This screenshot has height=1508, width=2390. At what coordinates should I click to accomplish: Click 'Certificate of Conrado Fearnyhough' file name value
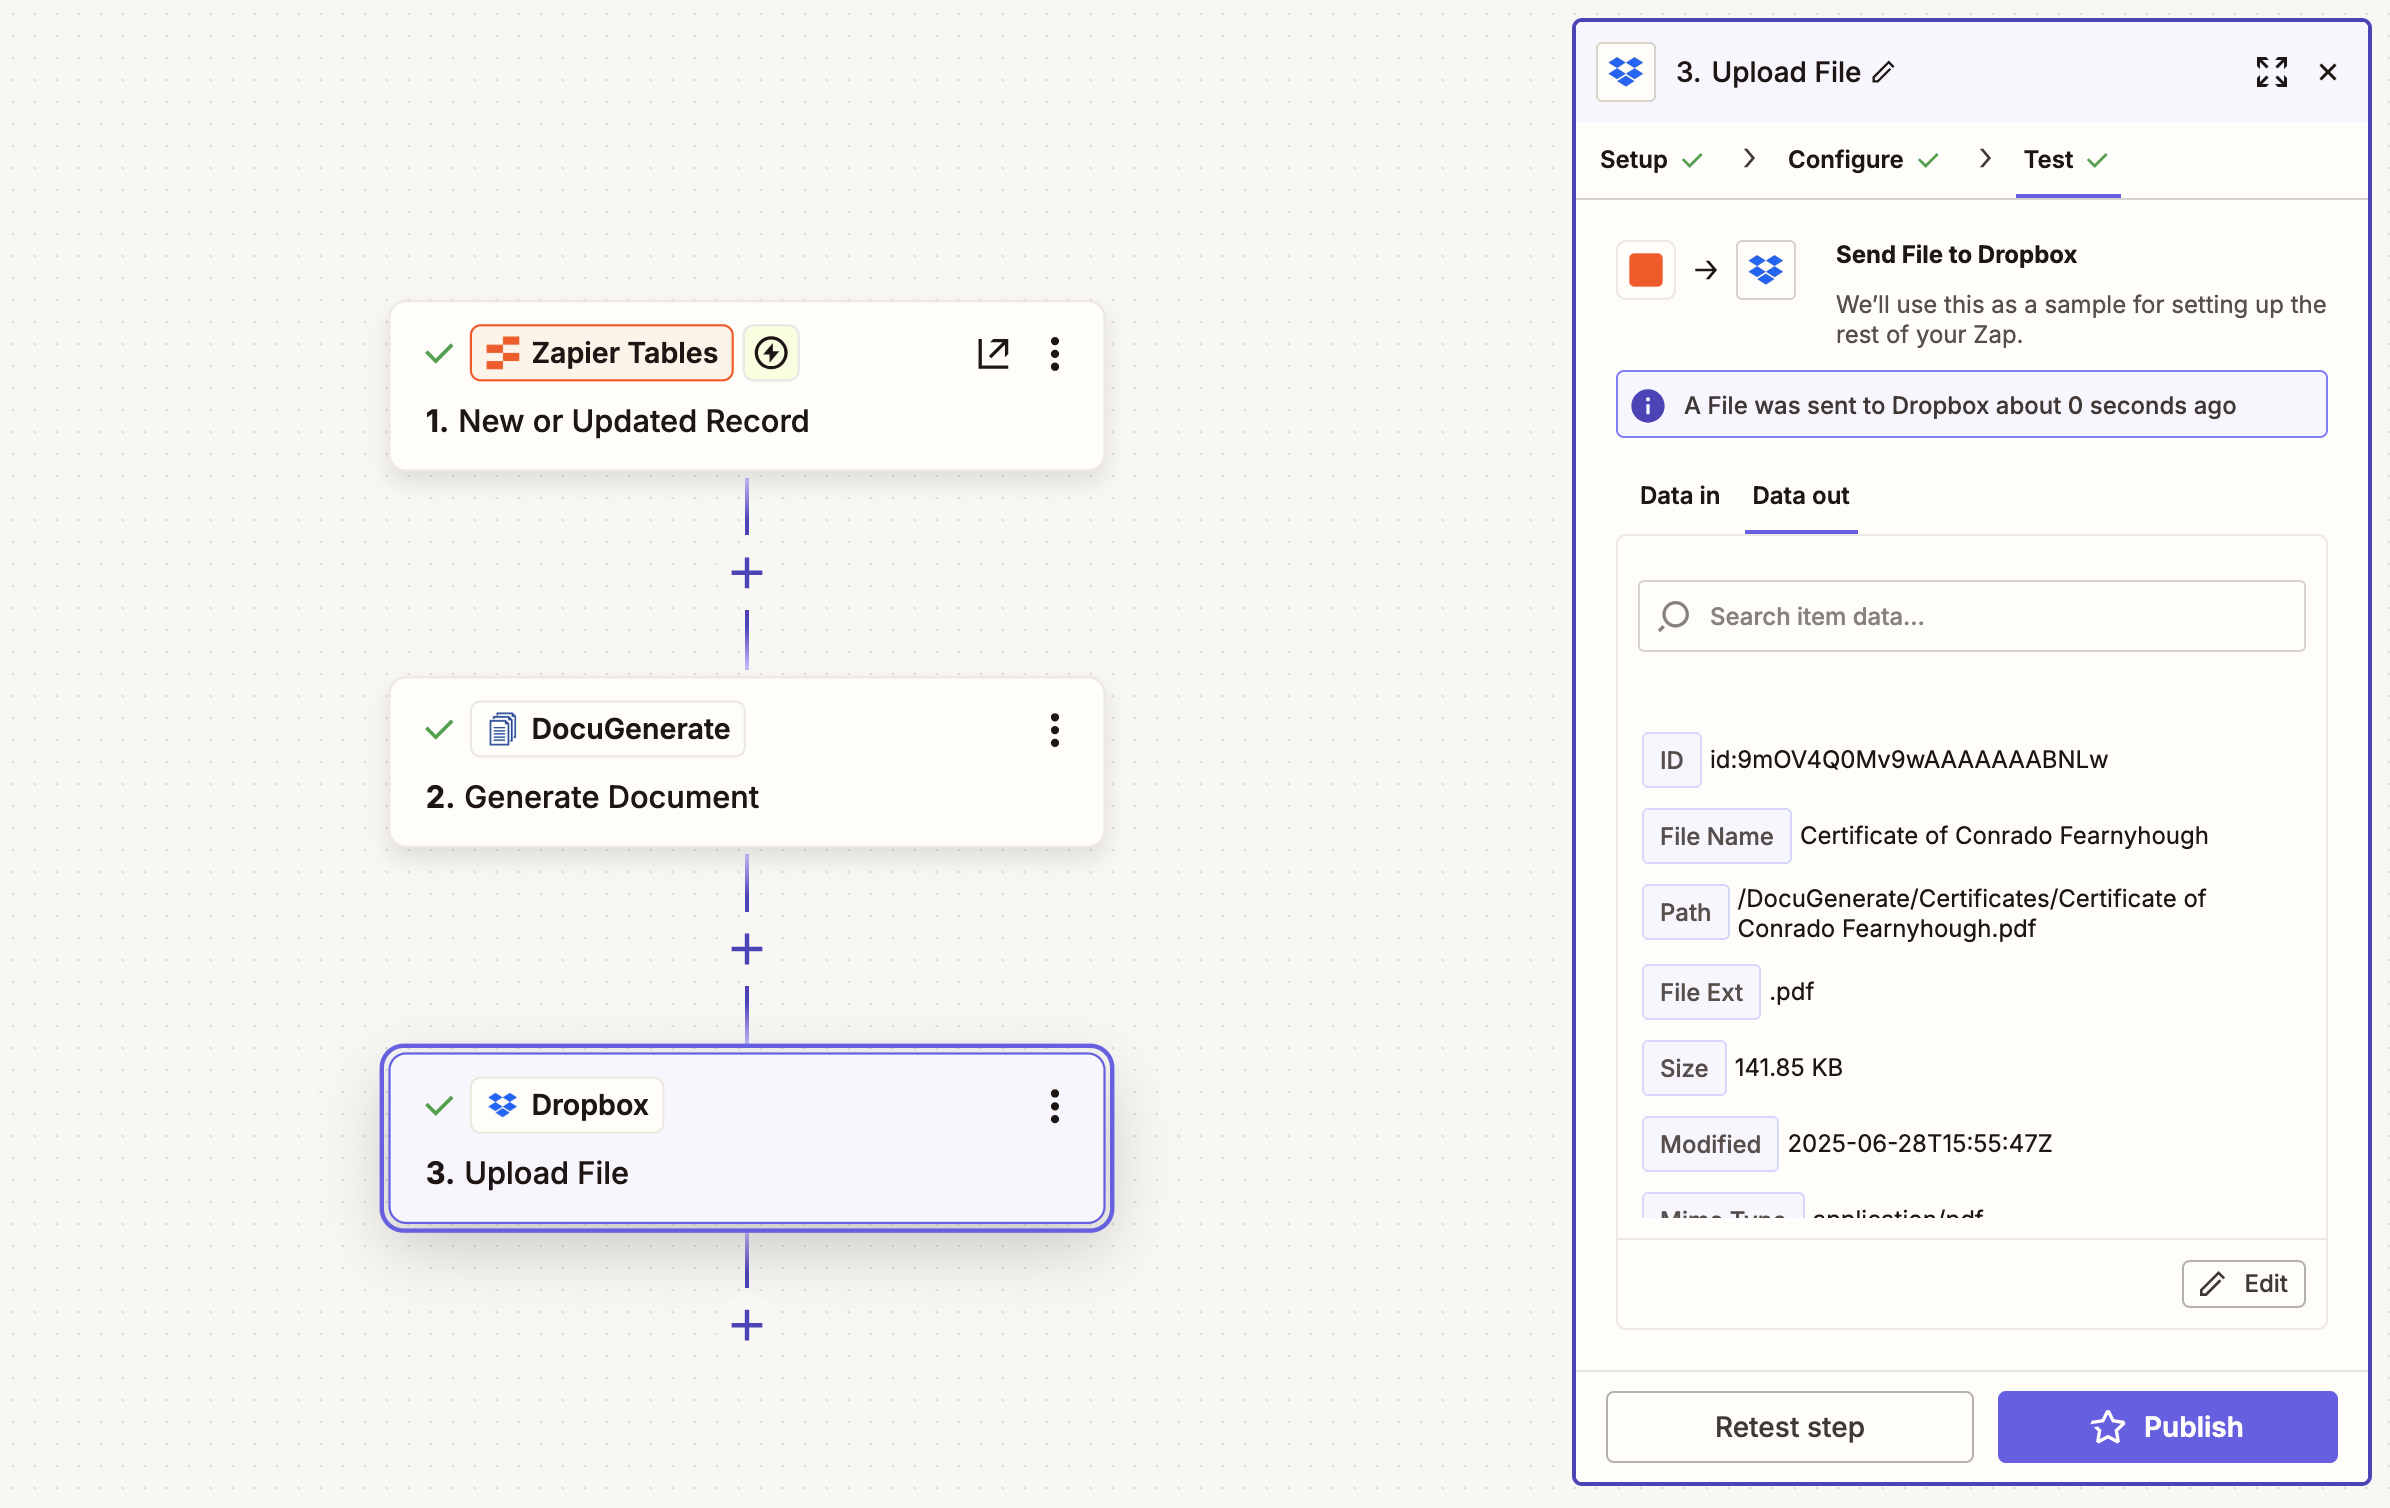tap(2004, 836)
